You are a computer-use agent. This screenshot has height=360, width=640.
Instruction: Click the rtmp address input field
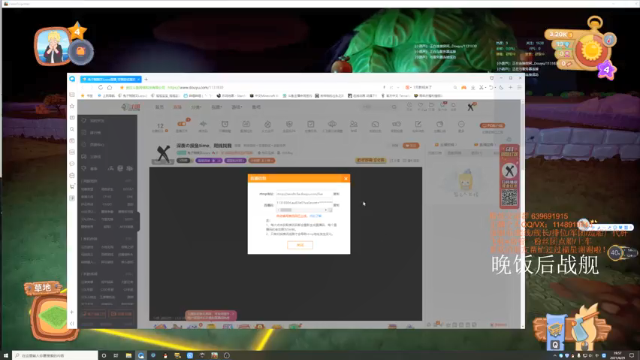tap(304, 194)
